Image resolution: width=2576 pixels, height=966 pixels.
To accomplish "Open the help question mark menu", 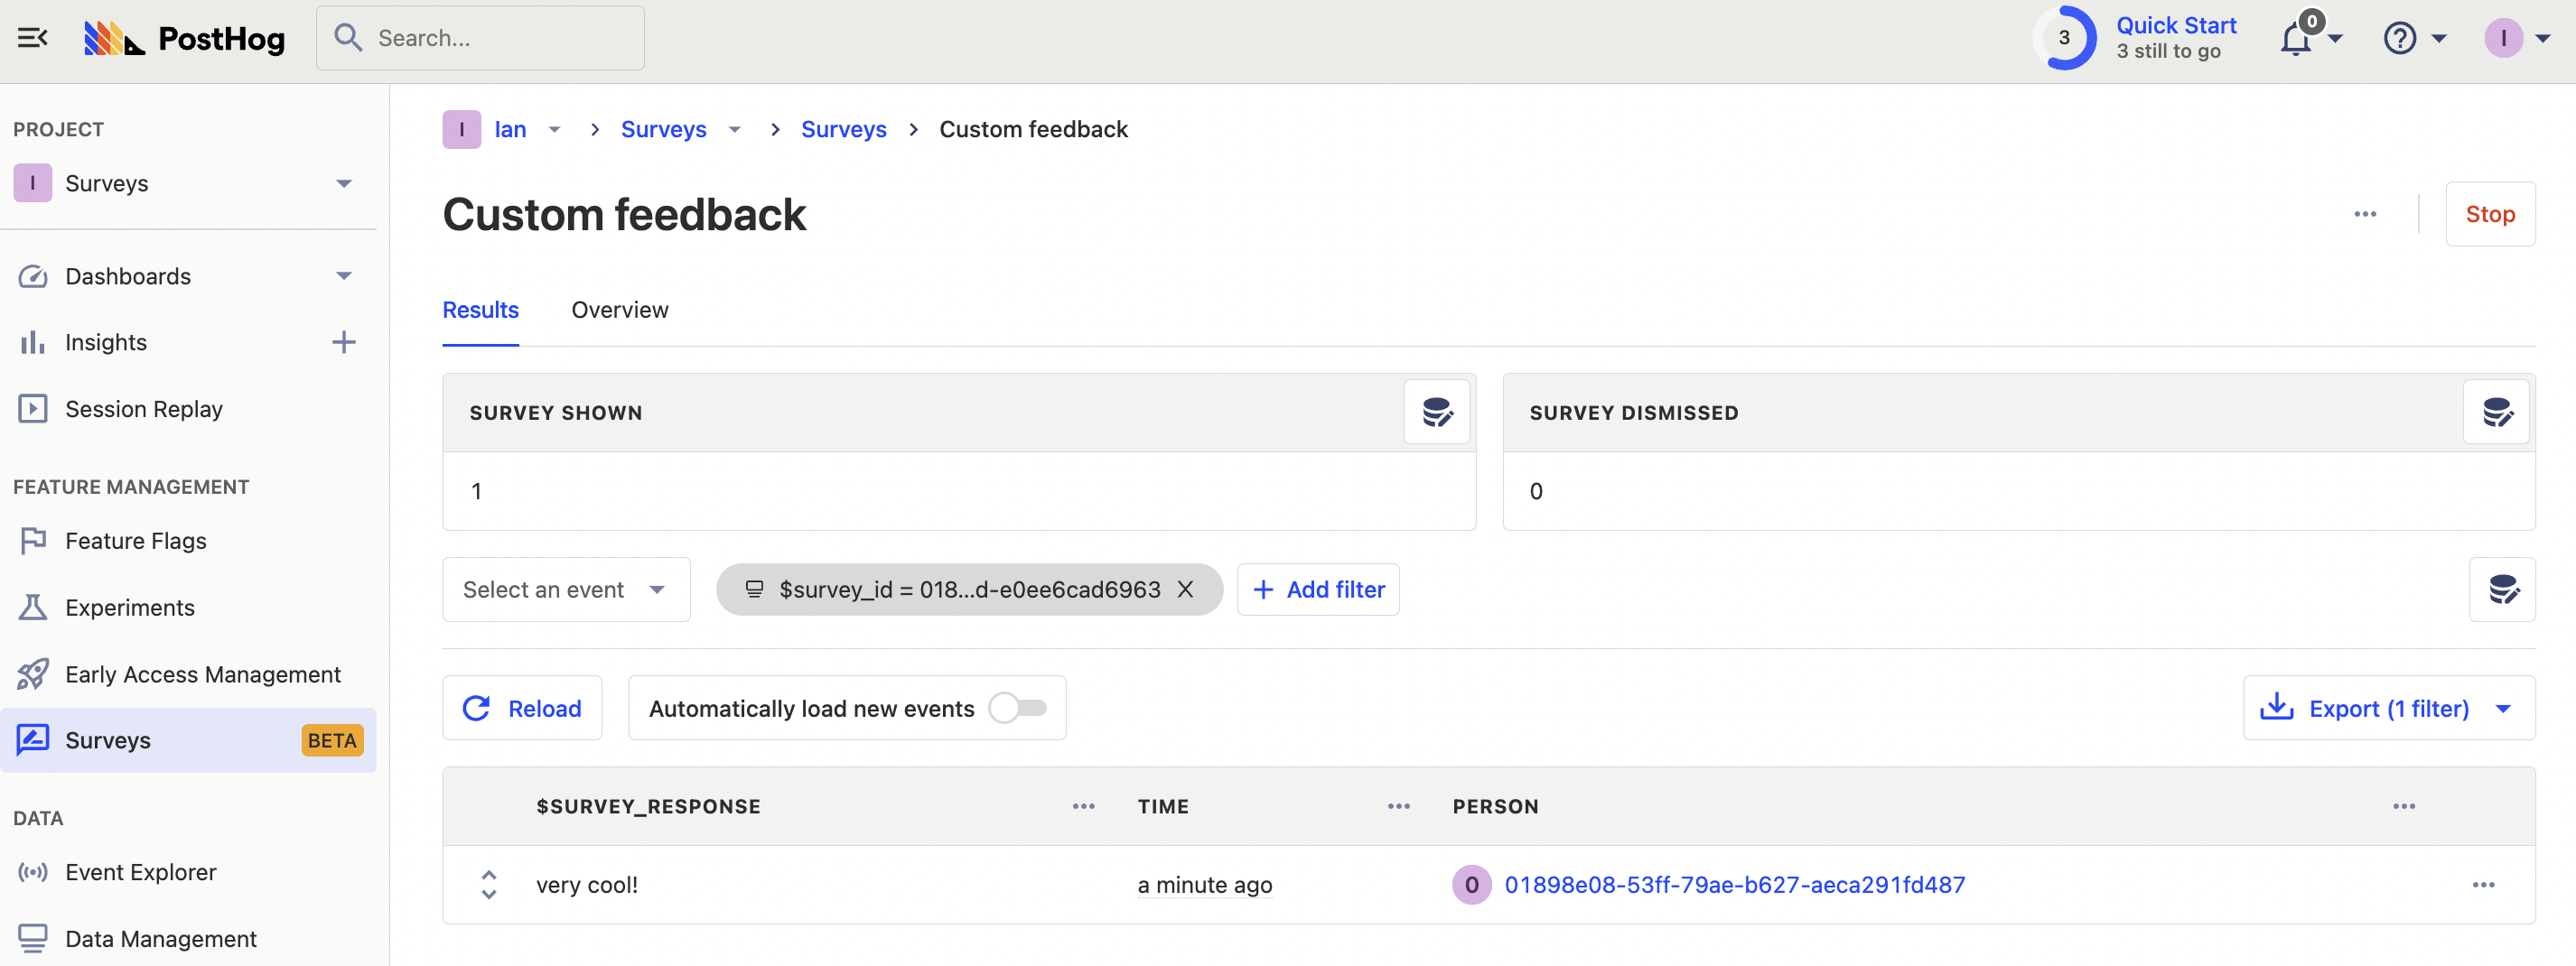I will click(2400, 39).
